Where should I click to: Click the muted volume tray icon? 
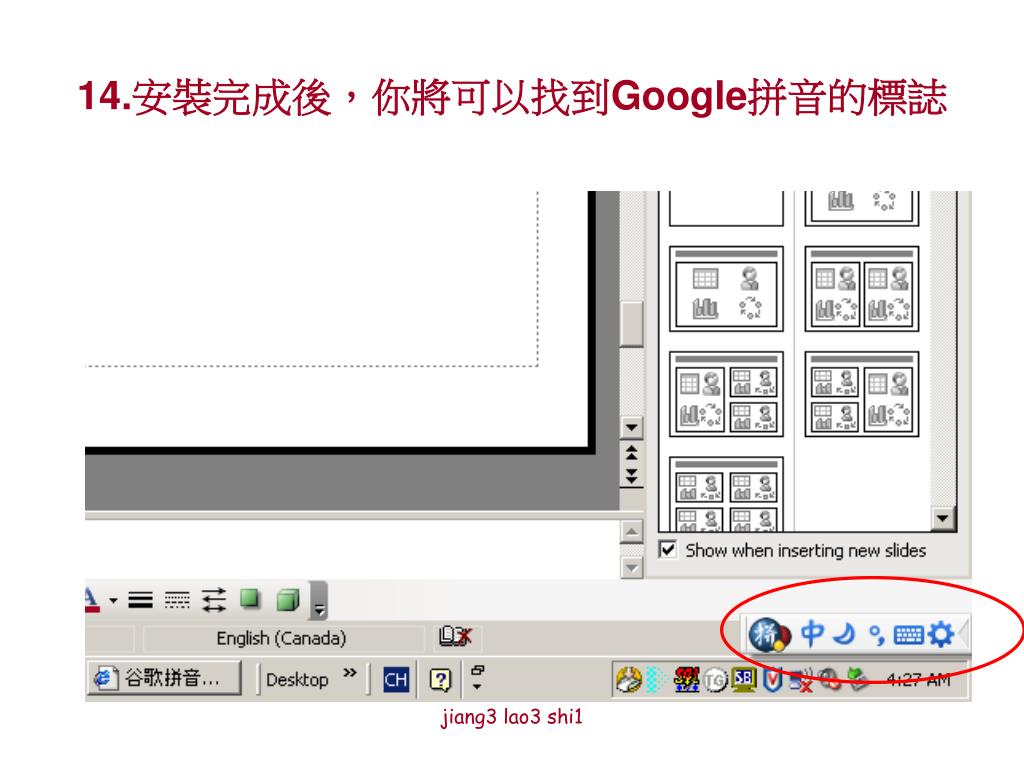click(x=830, y=680)
